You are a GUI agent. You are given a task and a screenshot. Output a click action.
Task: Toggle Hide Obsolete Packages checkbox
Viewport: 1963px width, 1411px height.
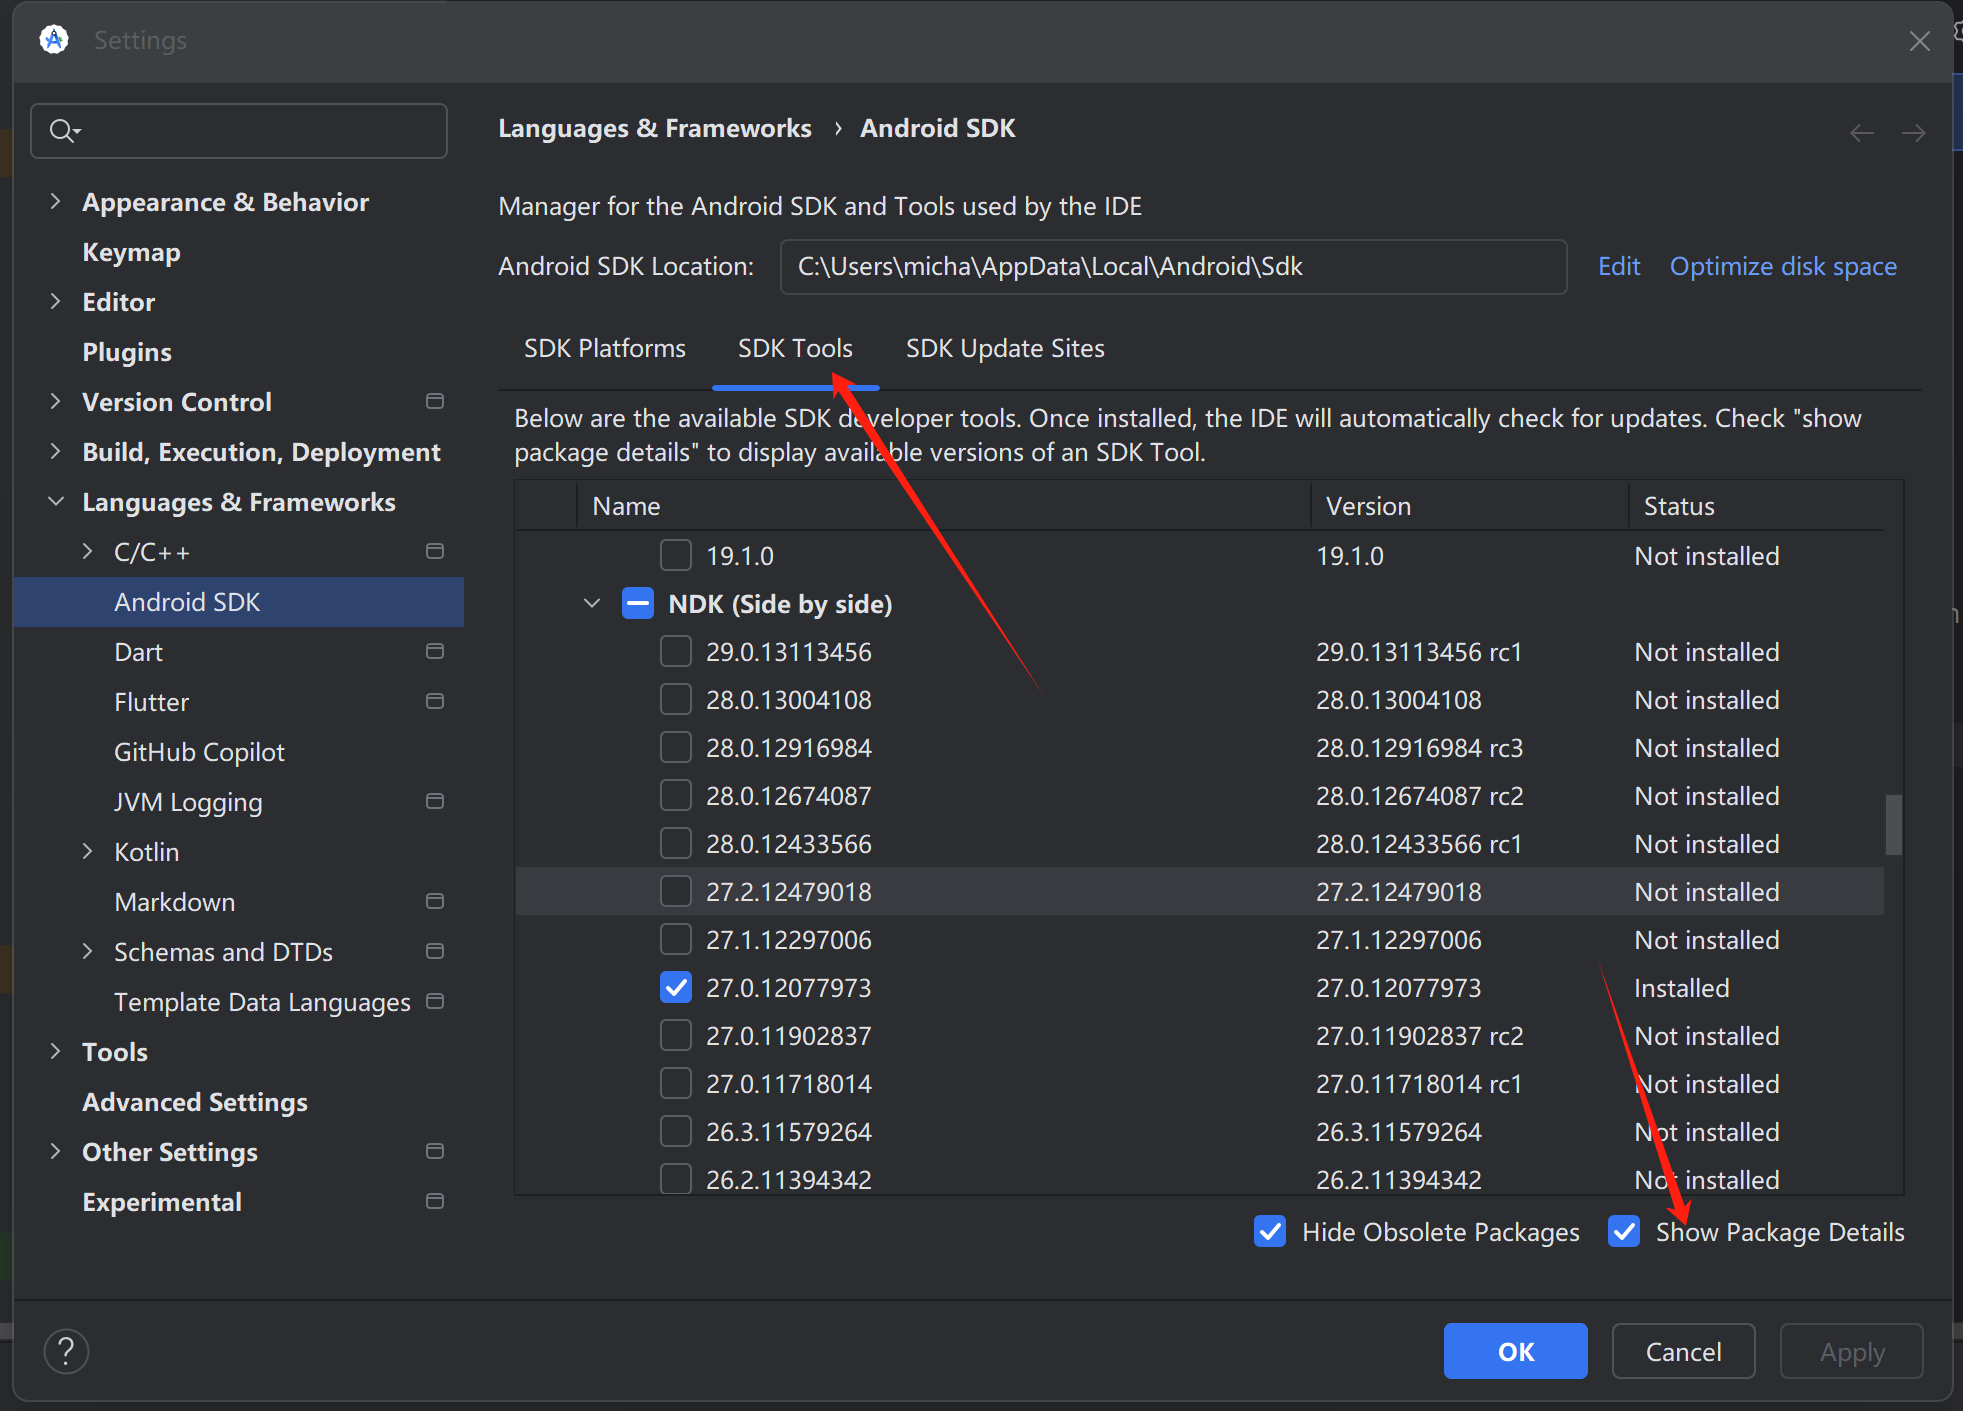tap(1270, 1231)
